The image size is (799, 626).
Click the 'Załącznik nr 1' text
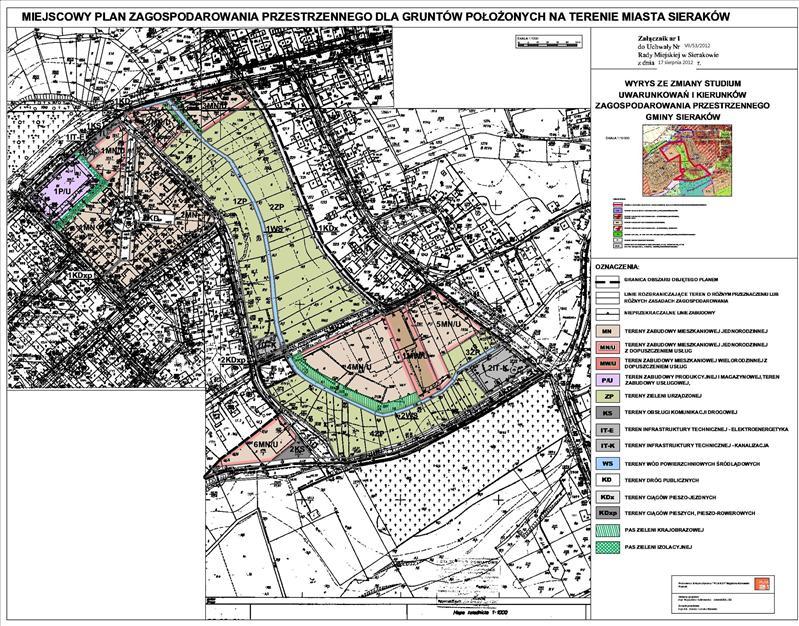(658, 37)
